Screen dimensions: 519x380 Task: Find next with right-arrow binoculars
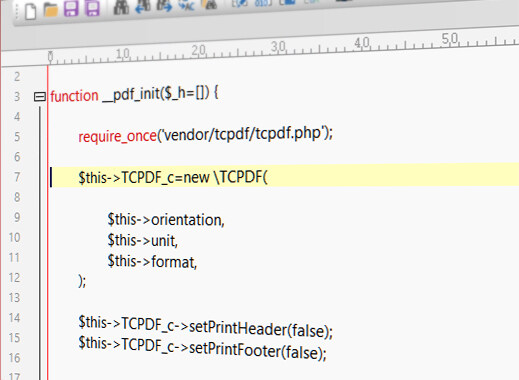point(164,6)
